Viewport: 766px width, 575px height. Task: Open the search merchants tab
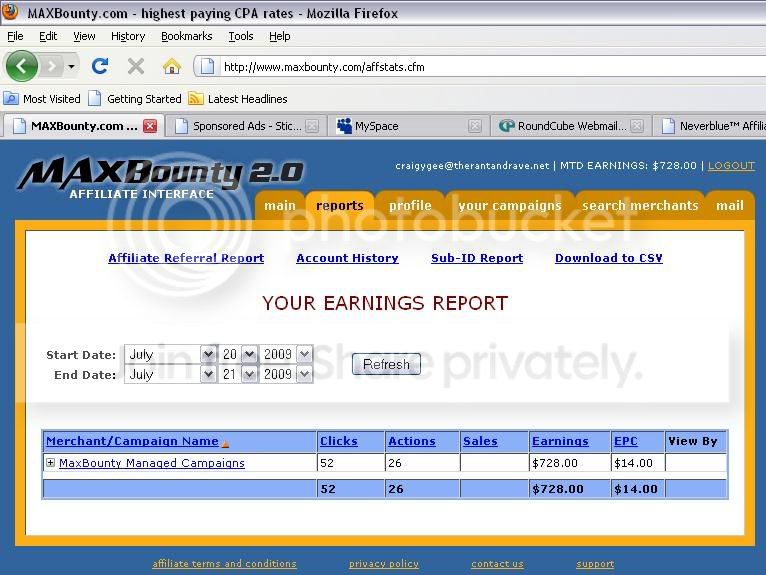[x=640, y=206]
